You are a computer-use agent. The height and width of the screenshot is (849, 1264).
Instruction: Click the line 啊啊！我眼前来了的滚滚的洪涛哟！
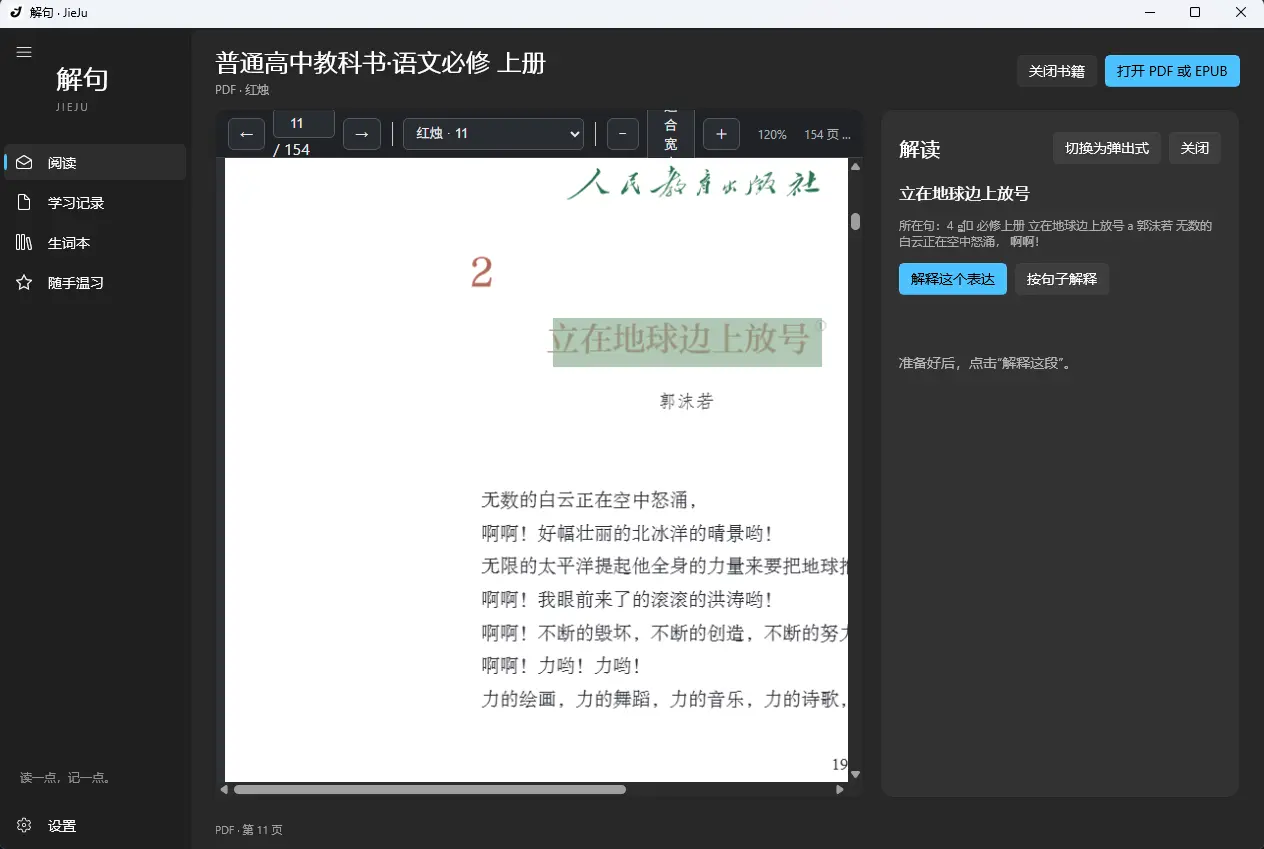(x=628, y=600)
